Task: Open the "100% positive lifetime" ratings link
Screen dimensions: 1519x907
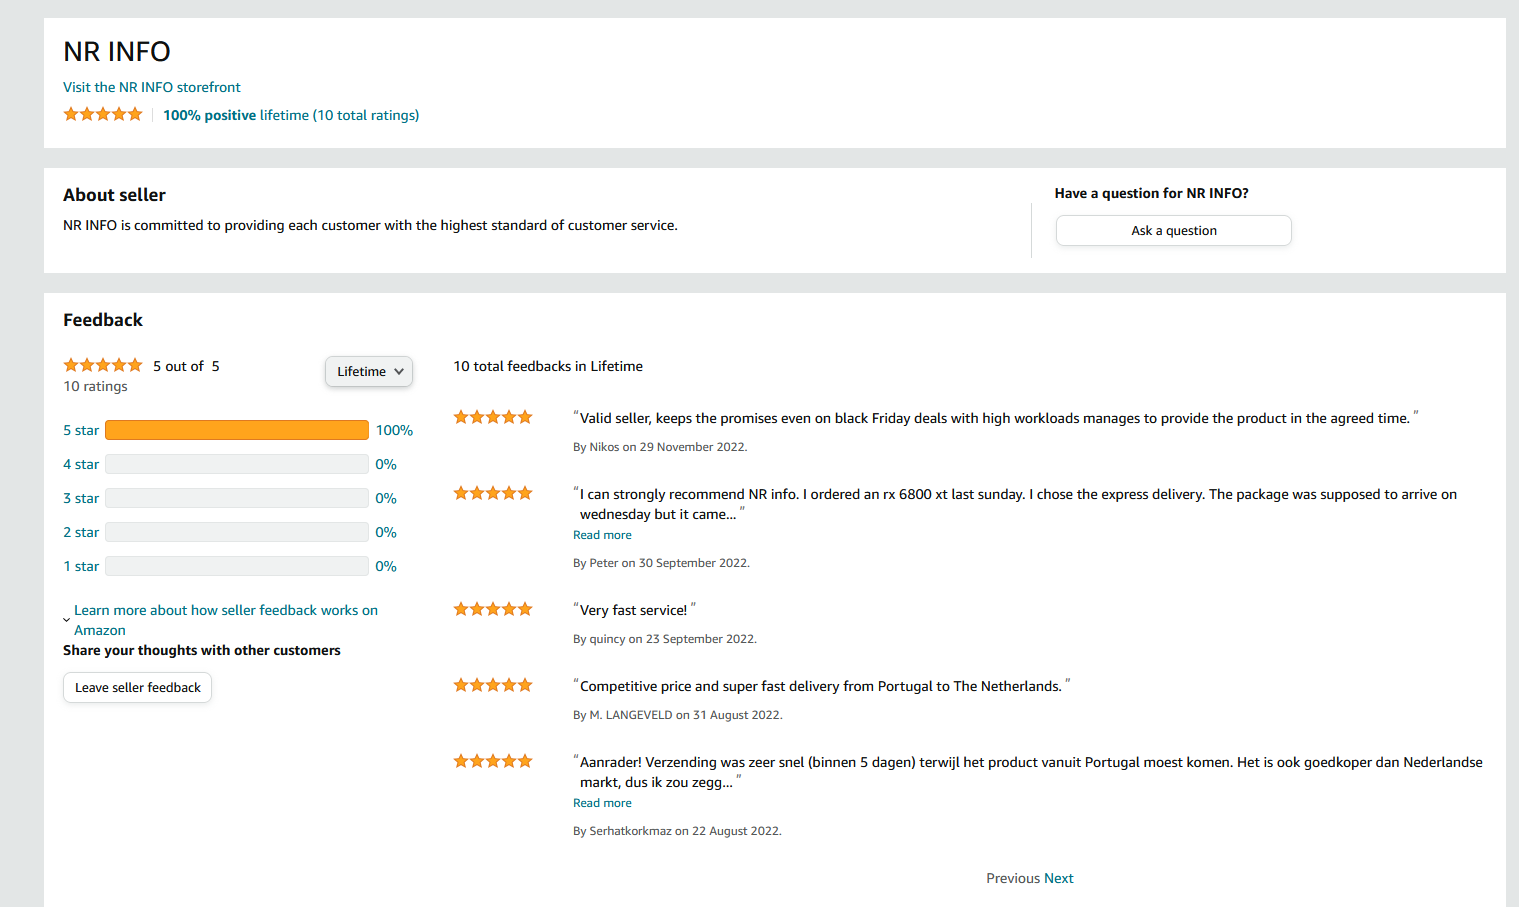Action: [x=291, y=115]
